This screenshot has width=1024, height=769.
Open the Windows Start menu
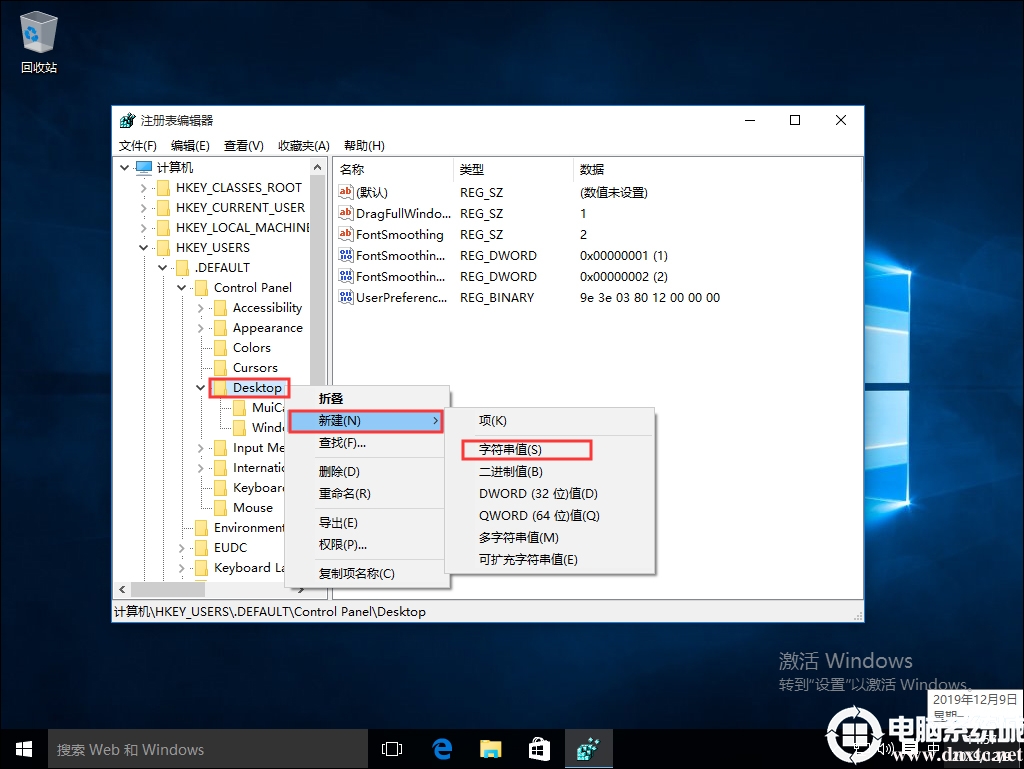(x=24, y=749)
